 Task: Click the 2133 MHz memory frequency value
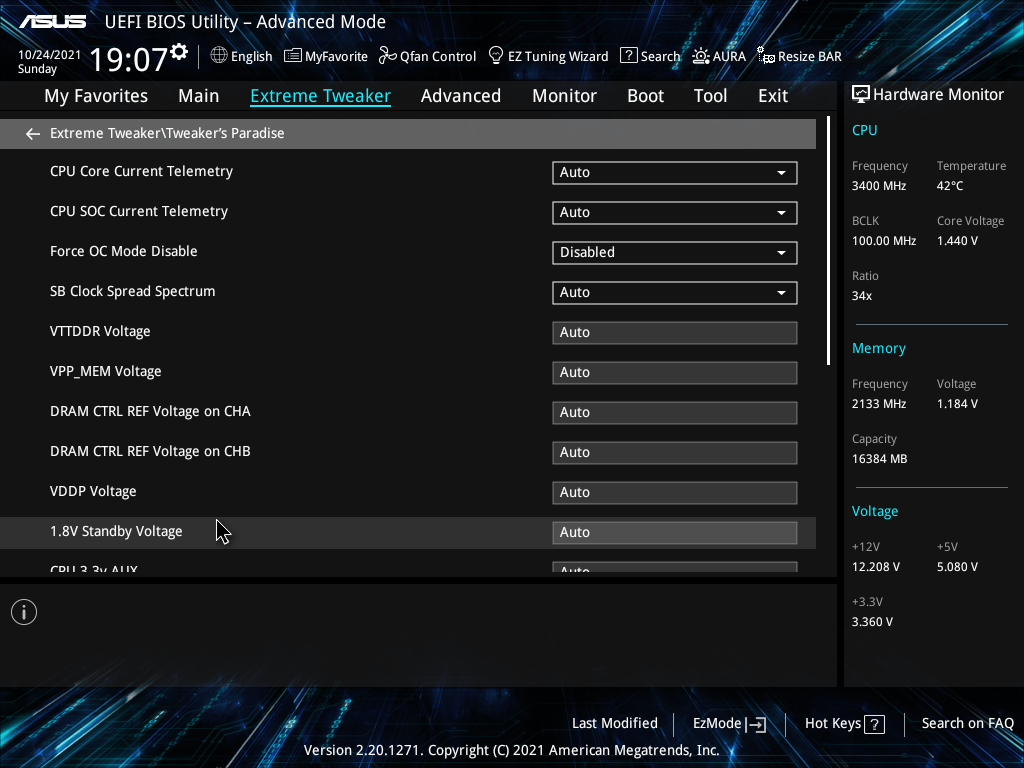[x=879, y=404]
